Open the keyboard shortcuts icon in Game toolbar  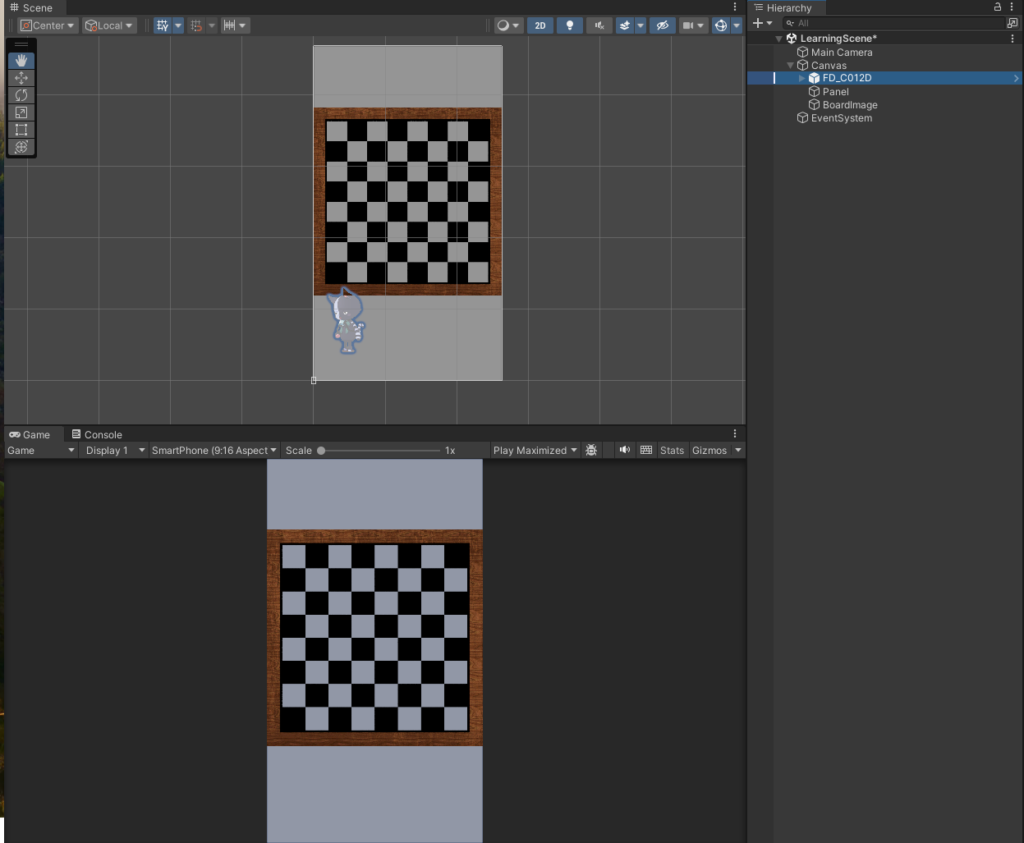[x=646, y=450]
